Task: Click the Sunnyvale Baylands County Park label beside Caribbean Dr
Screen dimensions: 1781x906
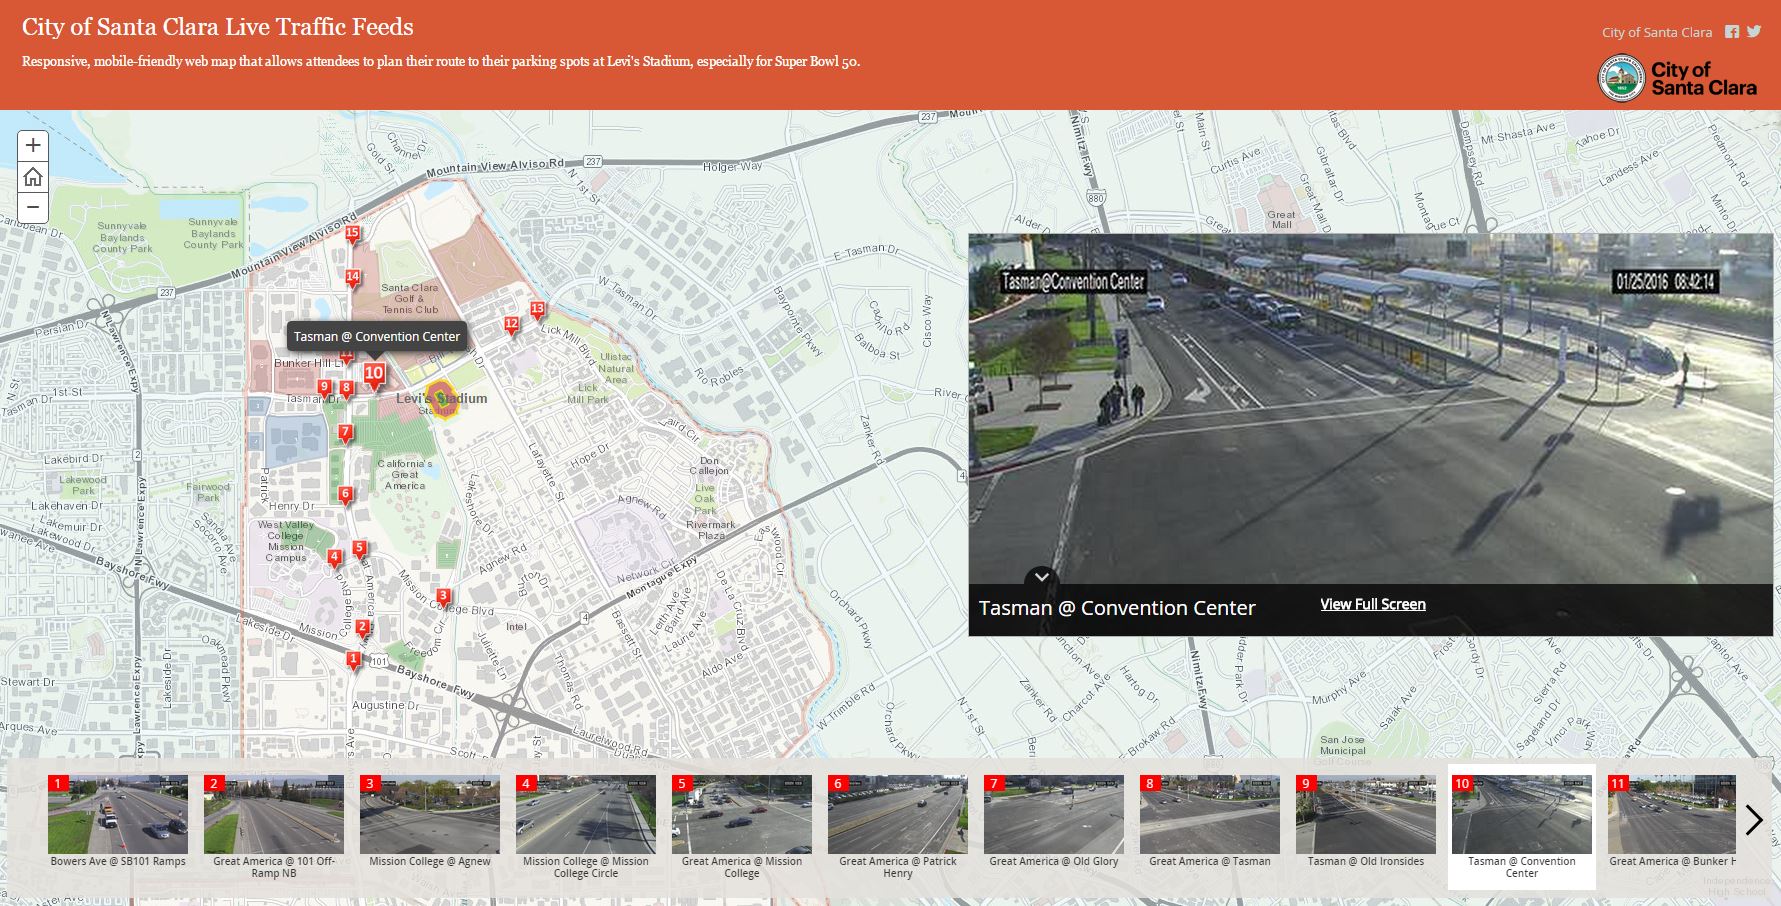Action: point(123,237)
